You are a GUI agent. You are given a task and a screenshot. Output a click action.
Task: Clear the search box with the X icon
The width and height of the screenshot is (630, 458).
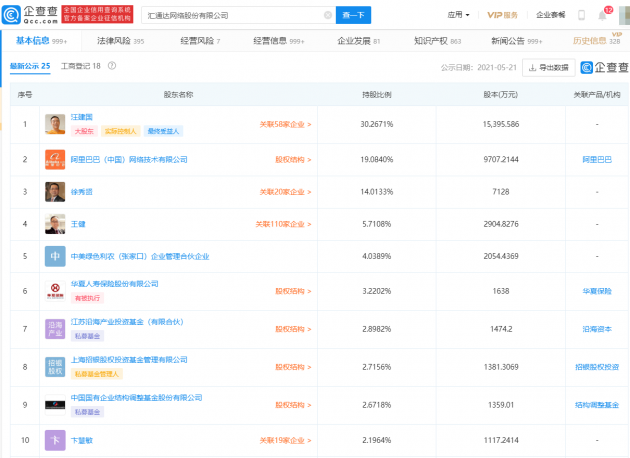328,15
